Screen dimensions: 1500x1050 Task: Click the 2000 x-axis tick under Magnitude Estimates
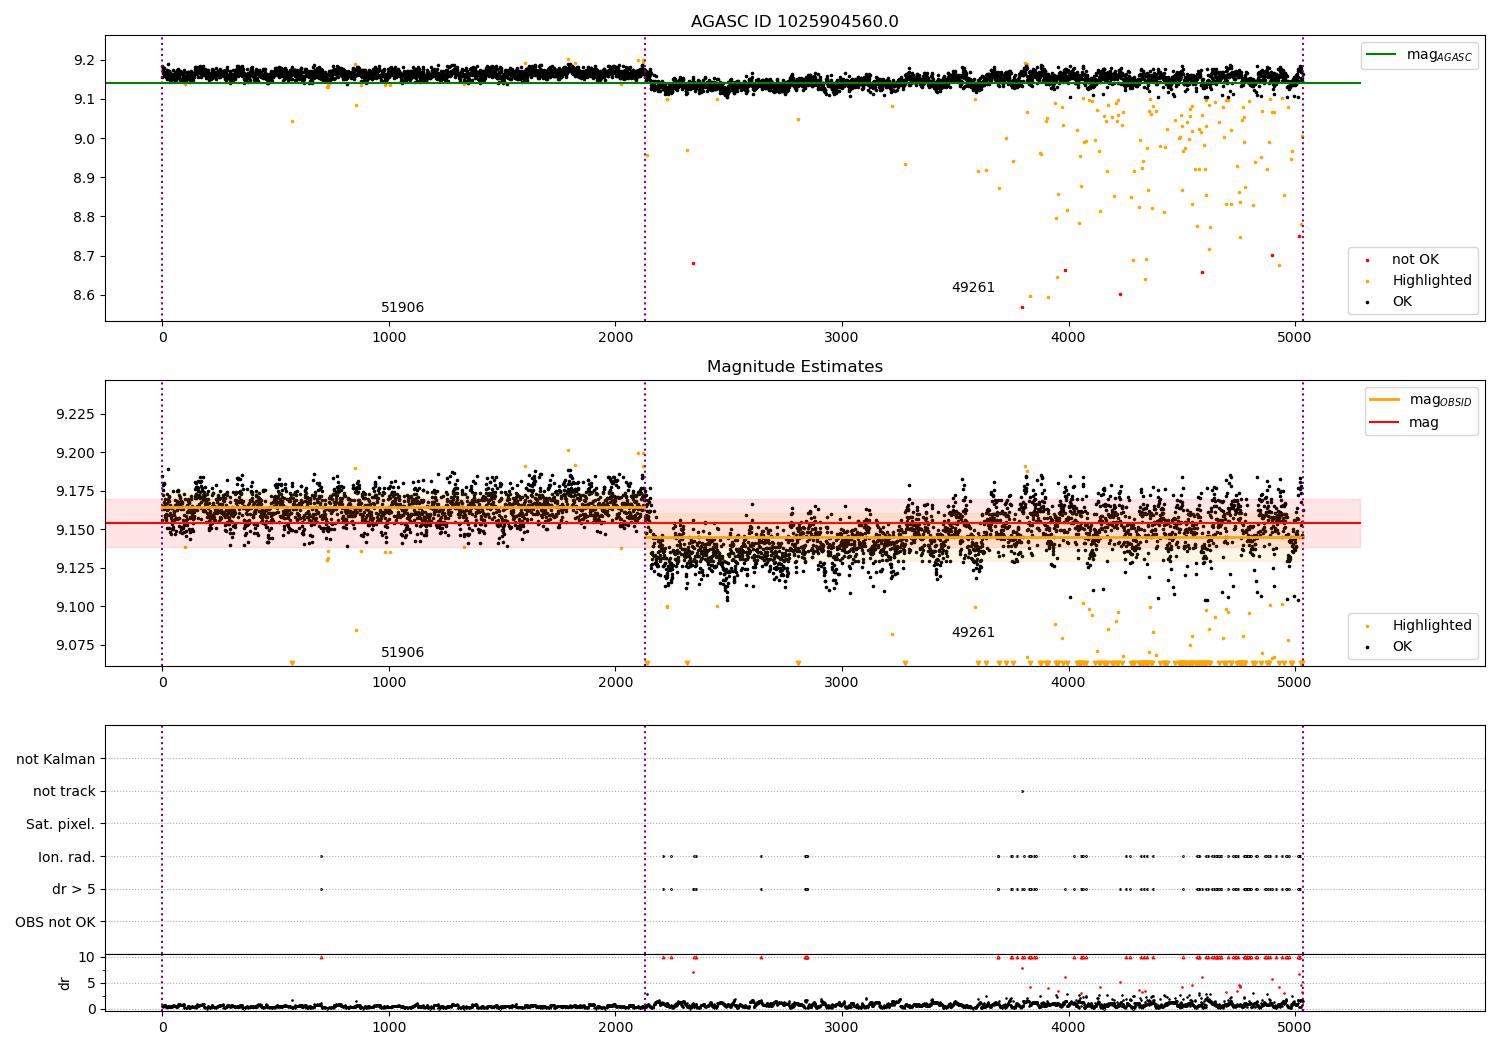(615, 683)
